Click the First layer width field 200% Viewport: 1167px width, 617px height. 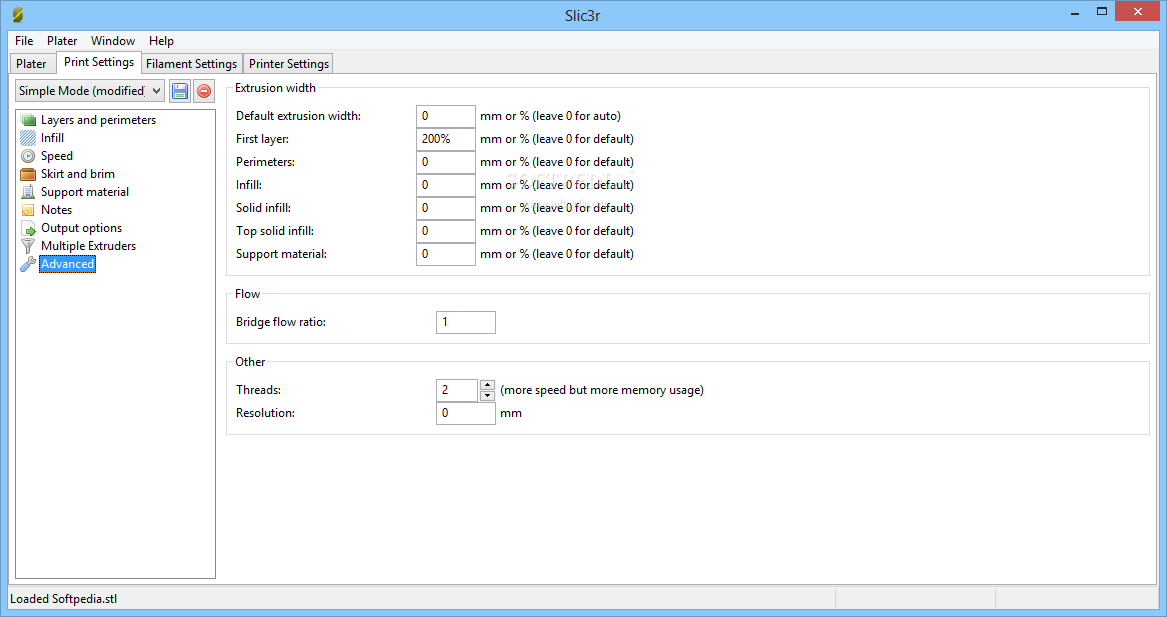pos(446,139)
